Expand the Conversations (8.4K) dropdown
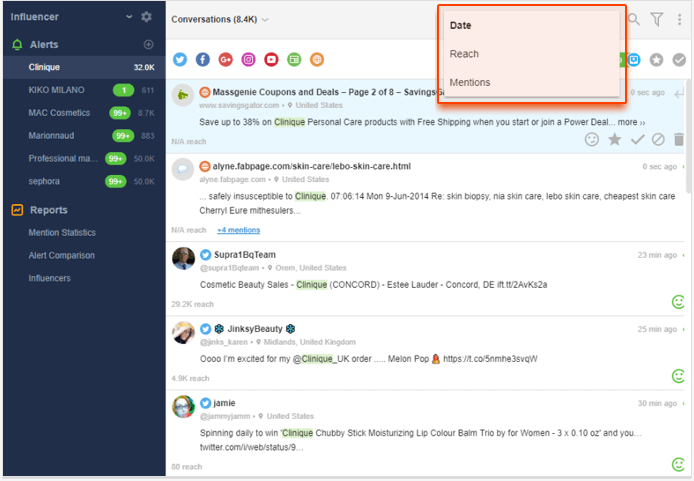The width and height of the screenshot is (694, 481). click(265, 19)
